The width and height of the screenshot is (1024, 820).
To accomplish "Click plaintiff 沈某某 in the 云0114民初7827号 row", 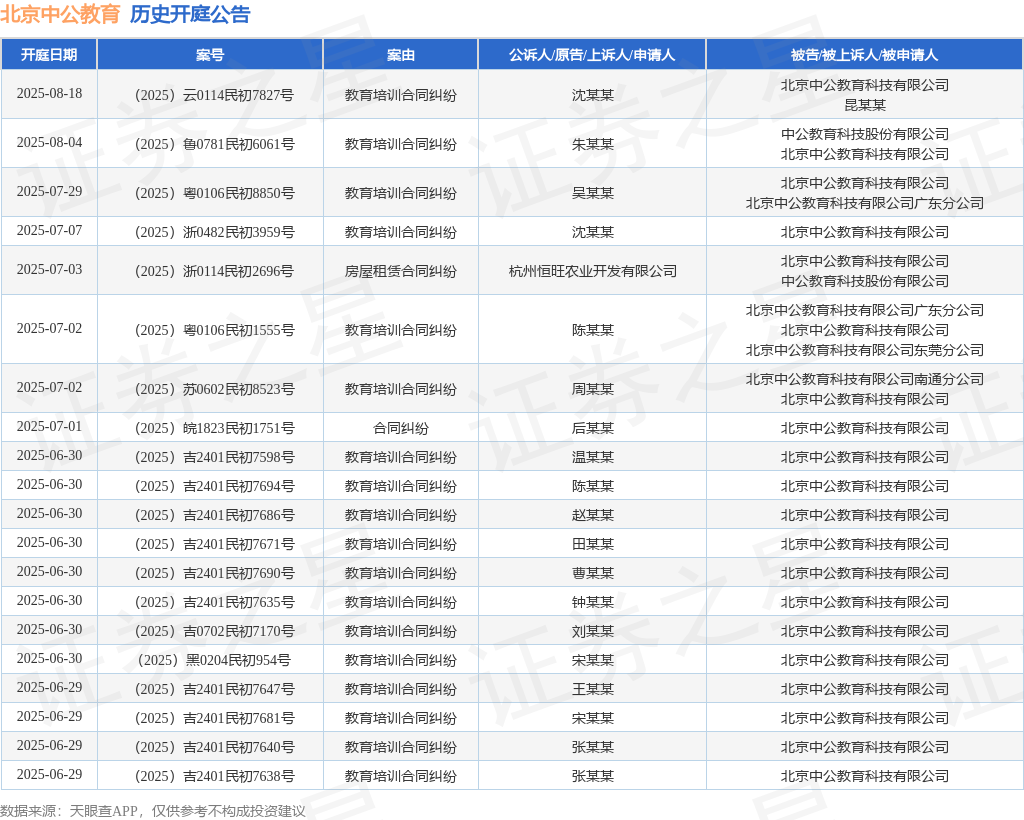I will pyautogui.click(x=592, y=95).
